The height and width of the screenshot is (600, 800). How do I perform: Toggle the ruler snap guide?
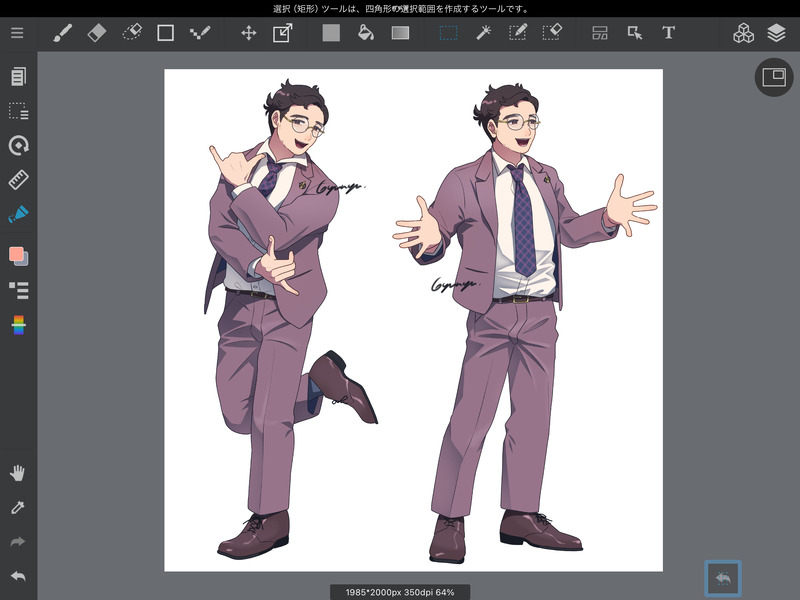[x=18, y=180]
